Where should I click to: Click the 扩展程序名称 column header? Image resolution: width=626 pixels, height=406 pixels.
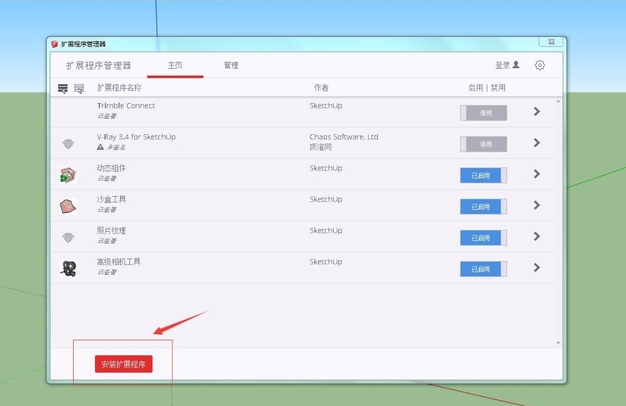pos(119,88)
